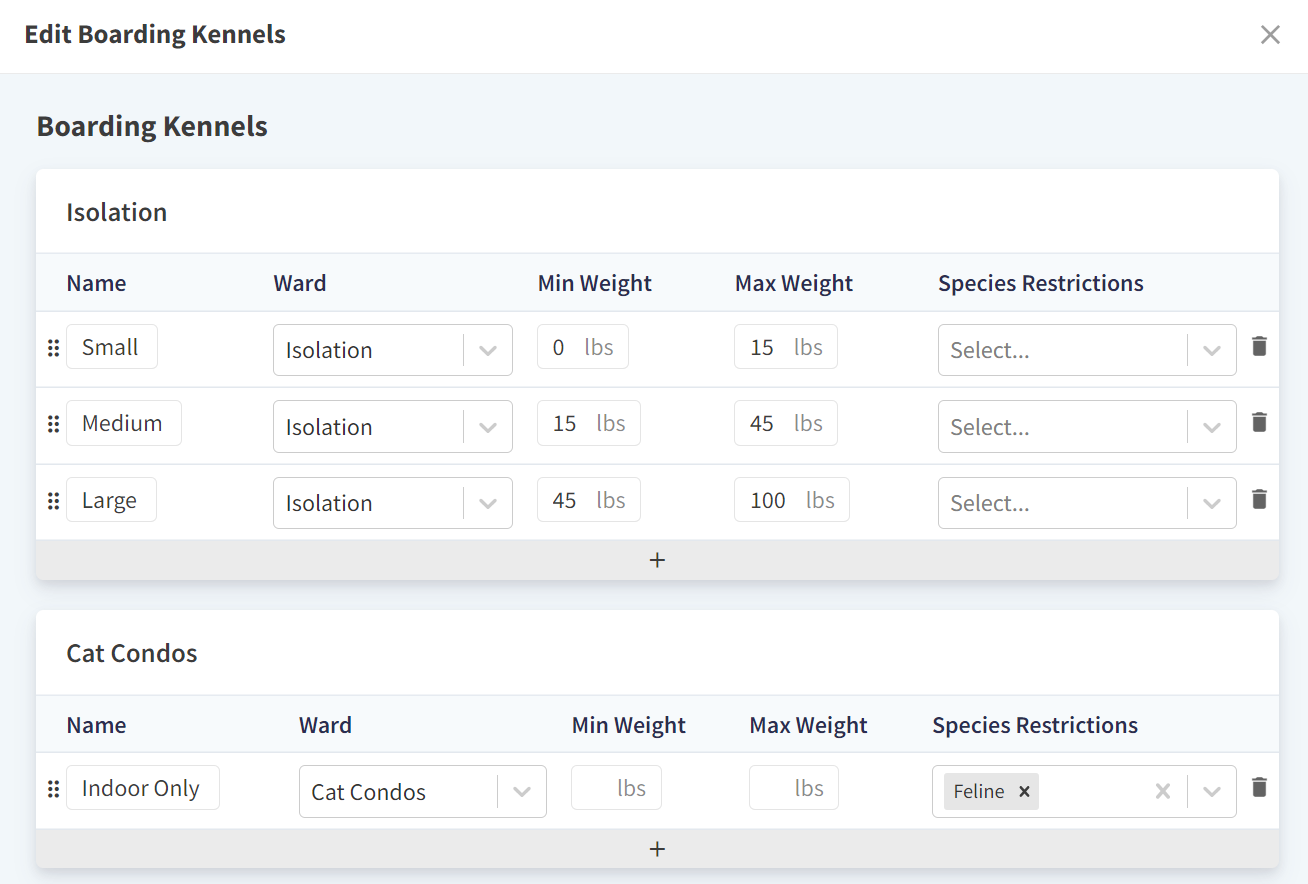Click the empty Min Weight field in Cat Condos
This screenshot has width=1308, height=884.
[x=597, y=788]
